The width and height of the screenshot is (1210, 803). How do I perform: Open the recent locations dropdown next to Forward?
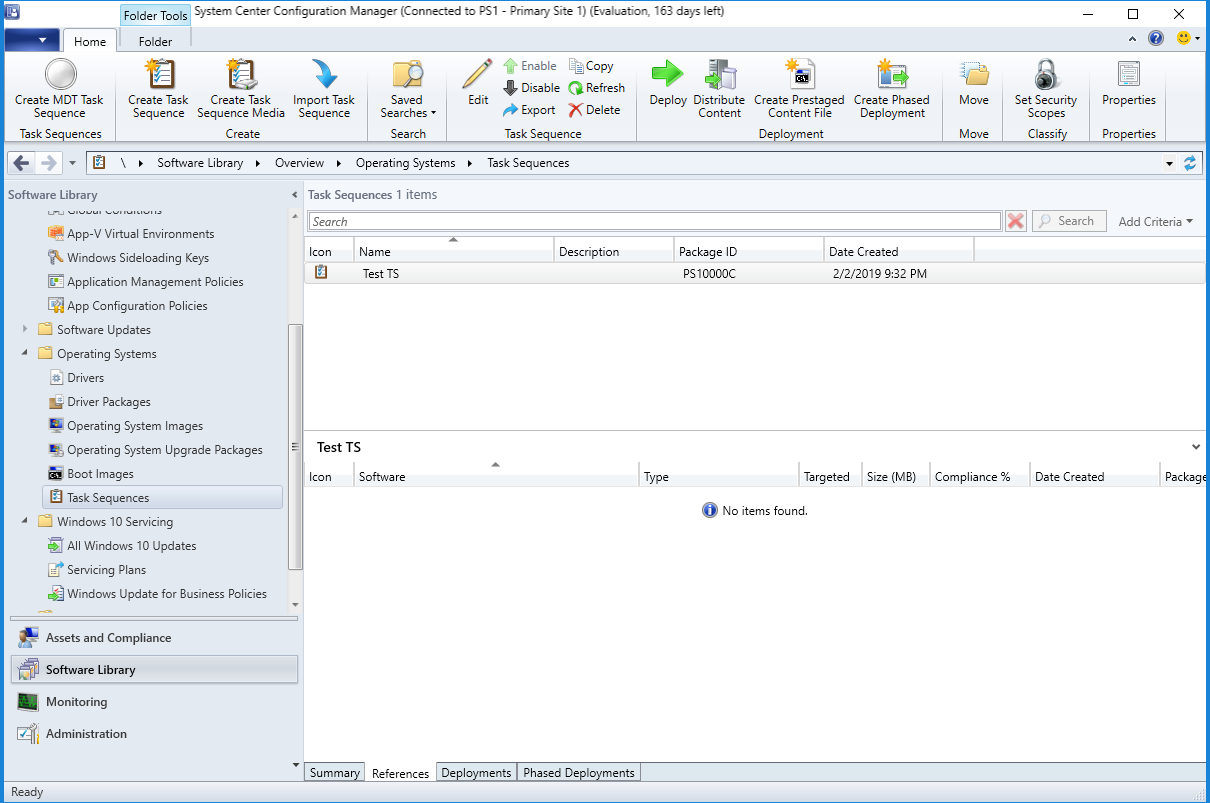73,163
